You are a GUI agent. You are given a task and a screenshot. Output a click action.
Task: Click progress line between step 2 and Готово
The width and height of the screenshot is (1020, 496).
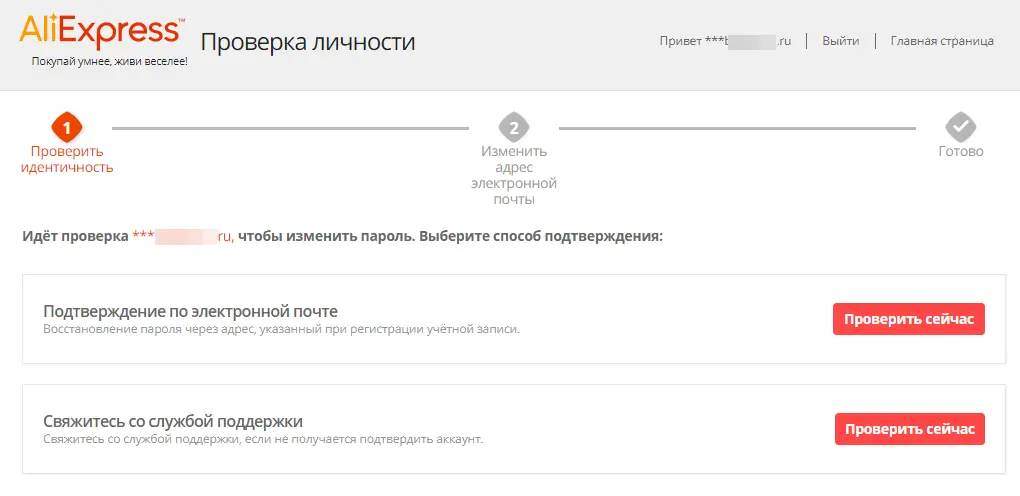737,128
